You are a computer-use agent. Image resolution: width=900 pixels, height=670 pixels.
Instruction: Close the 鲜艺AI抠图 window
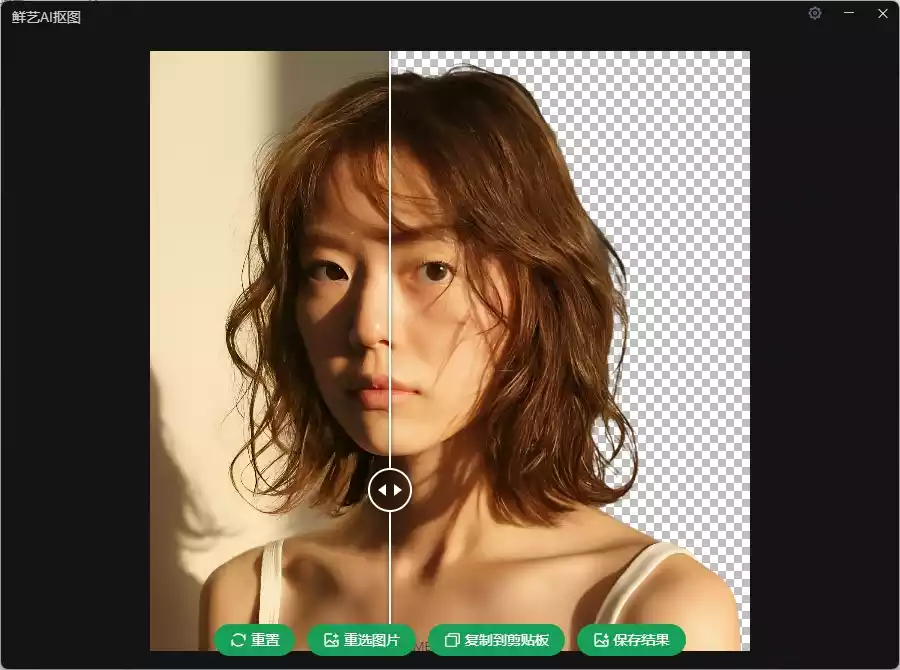pyautogui.click(x=882, y=13)
